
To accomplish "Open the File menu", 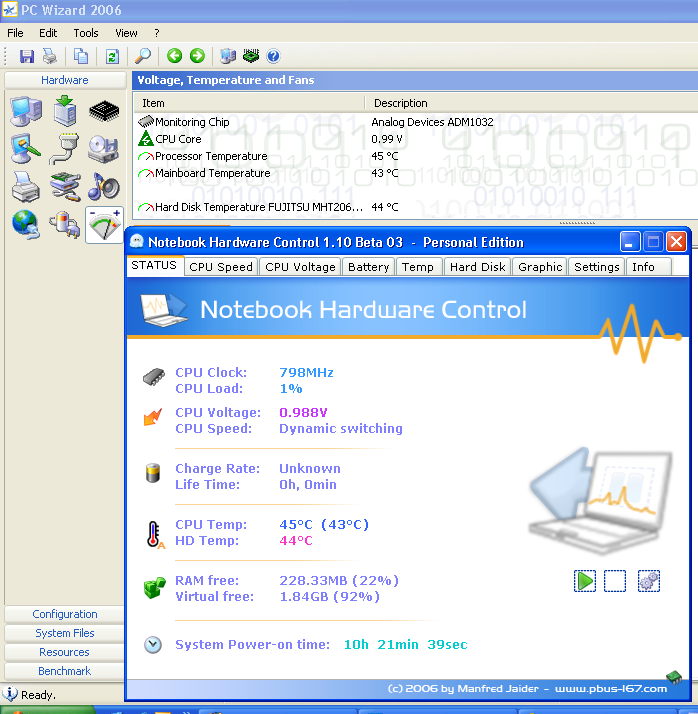I will pyautogui.click(x=15, y=33).
